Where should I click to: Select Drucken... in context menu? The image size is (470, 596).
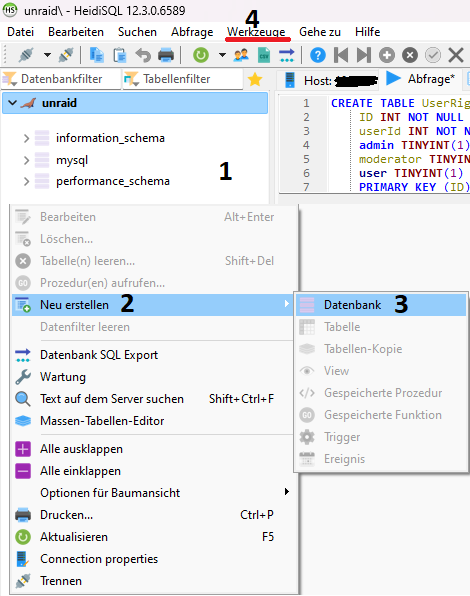point(152,515)
